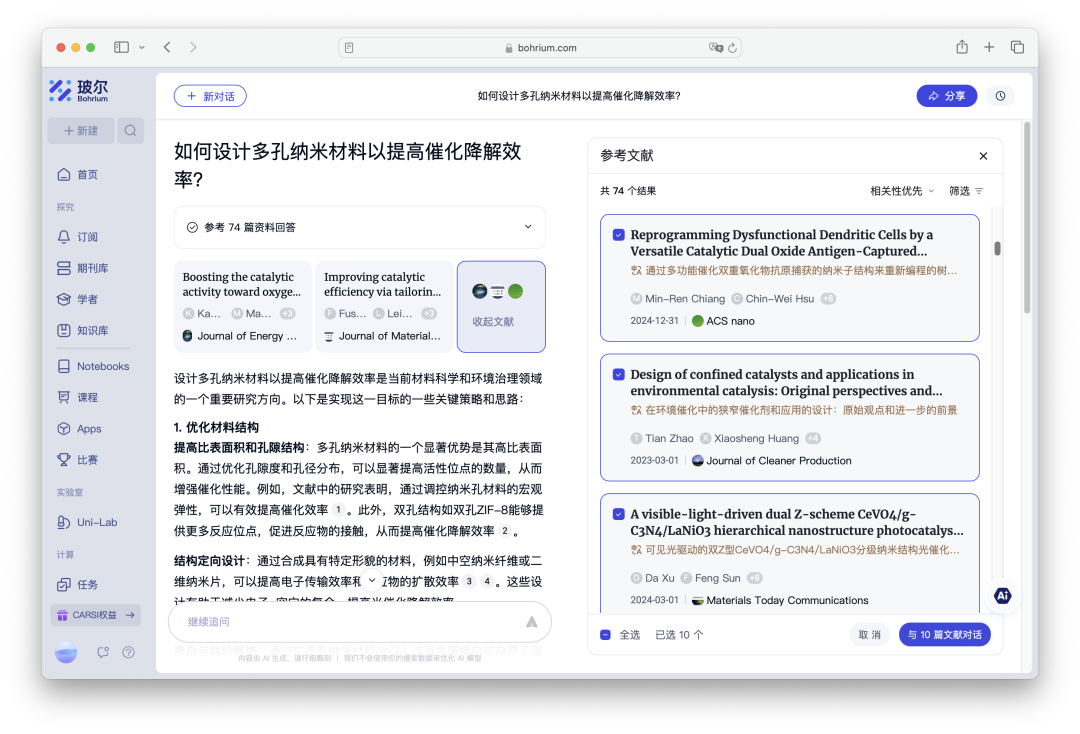The height and width of the screenshot is (734, 1080).
Task: Close the 参考文献 panel
Action: [983, 156]
